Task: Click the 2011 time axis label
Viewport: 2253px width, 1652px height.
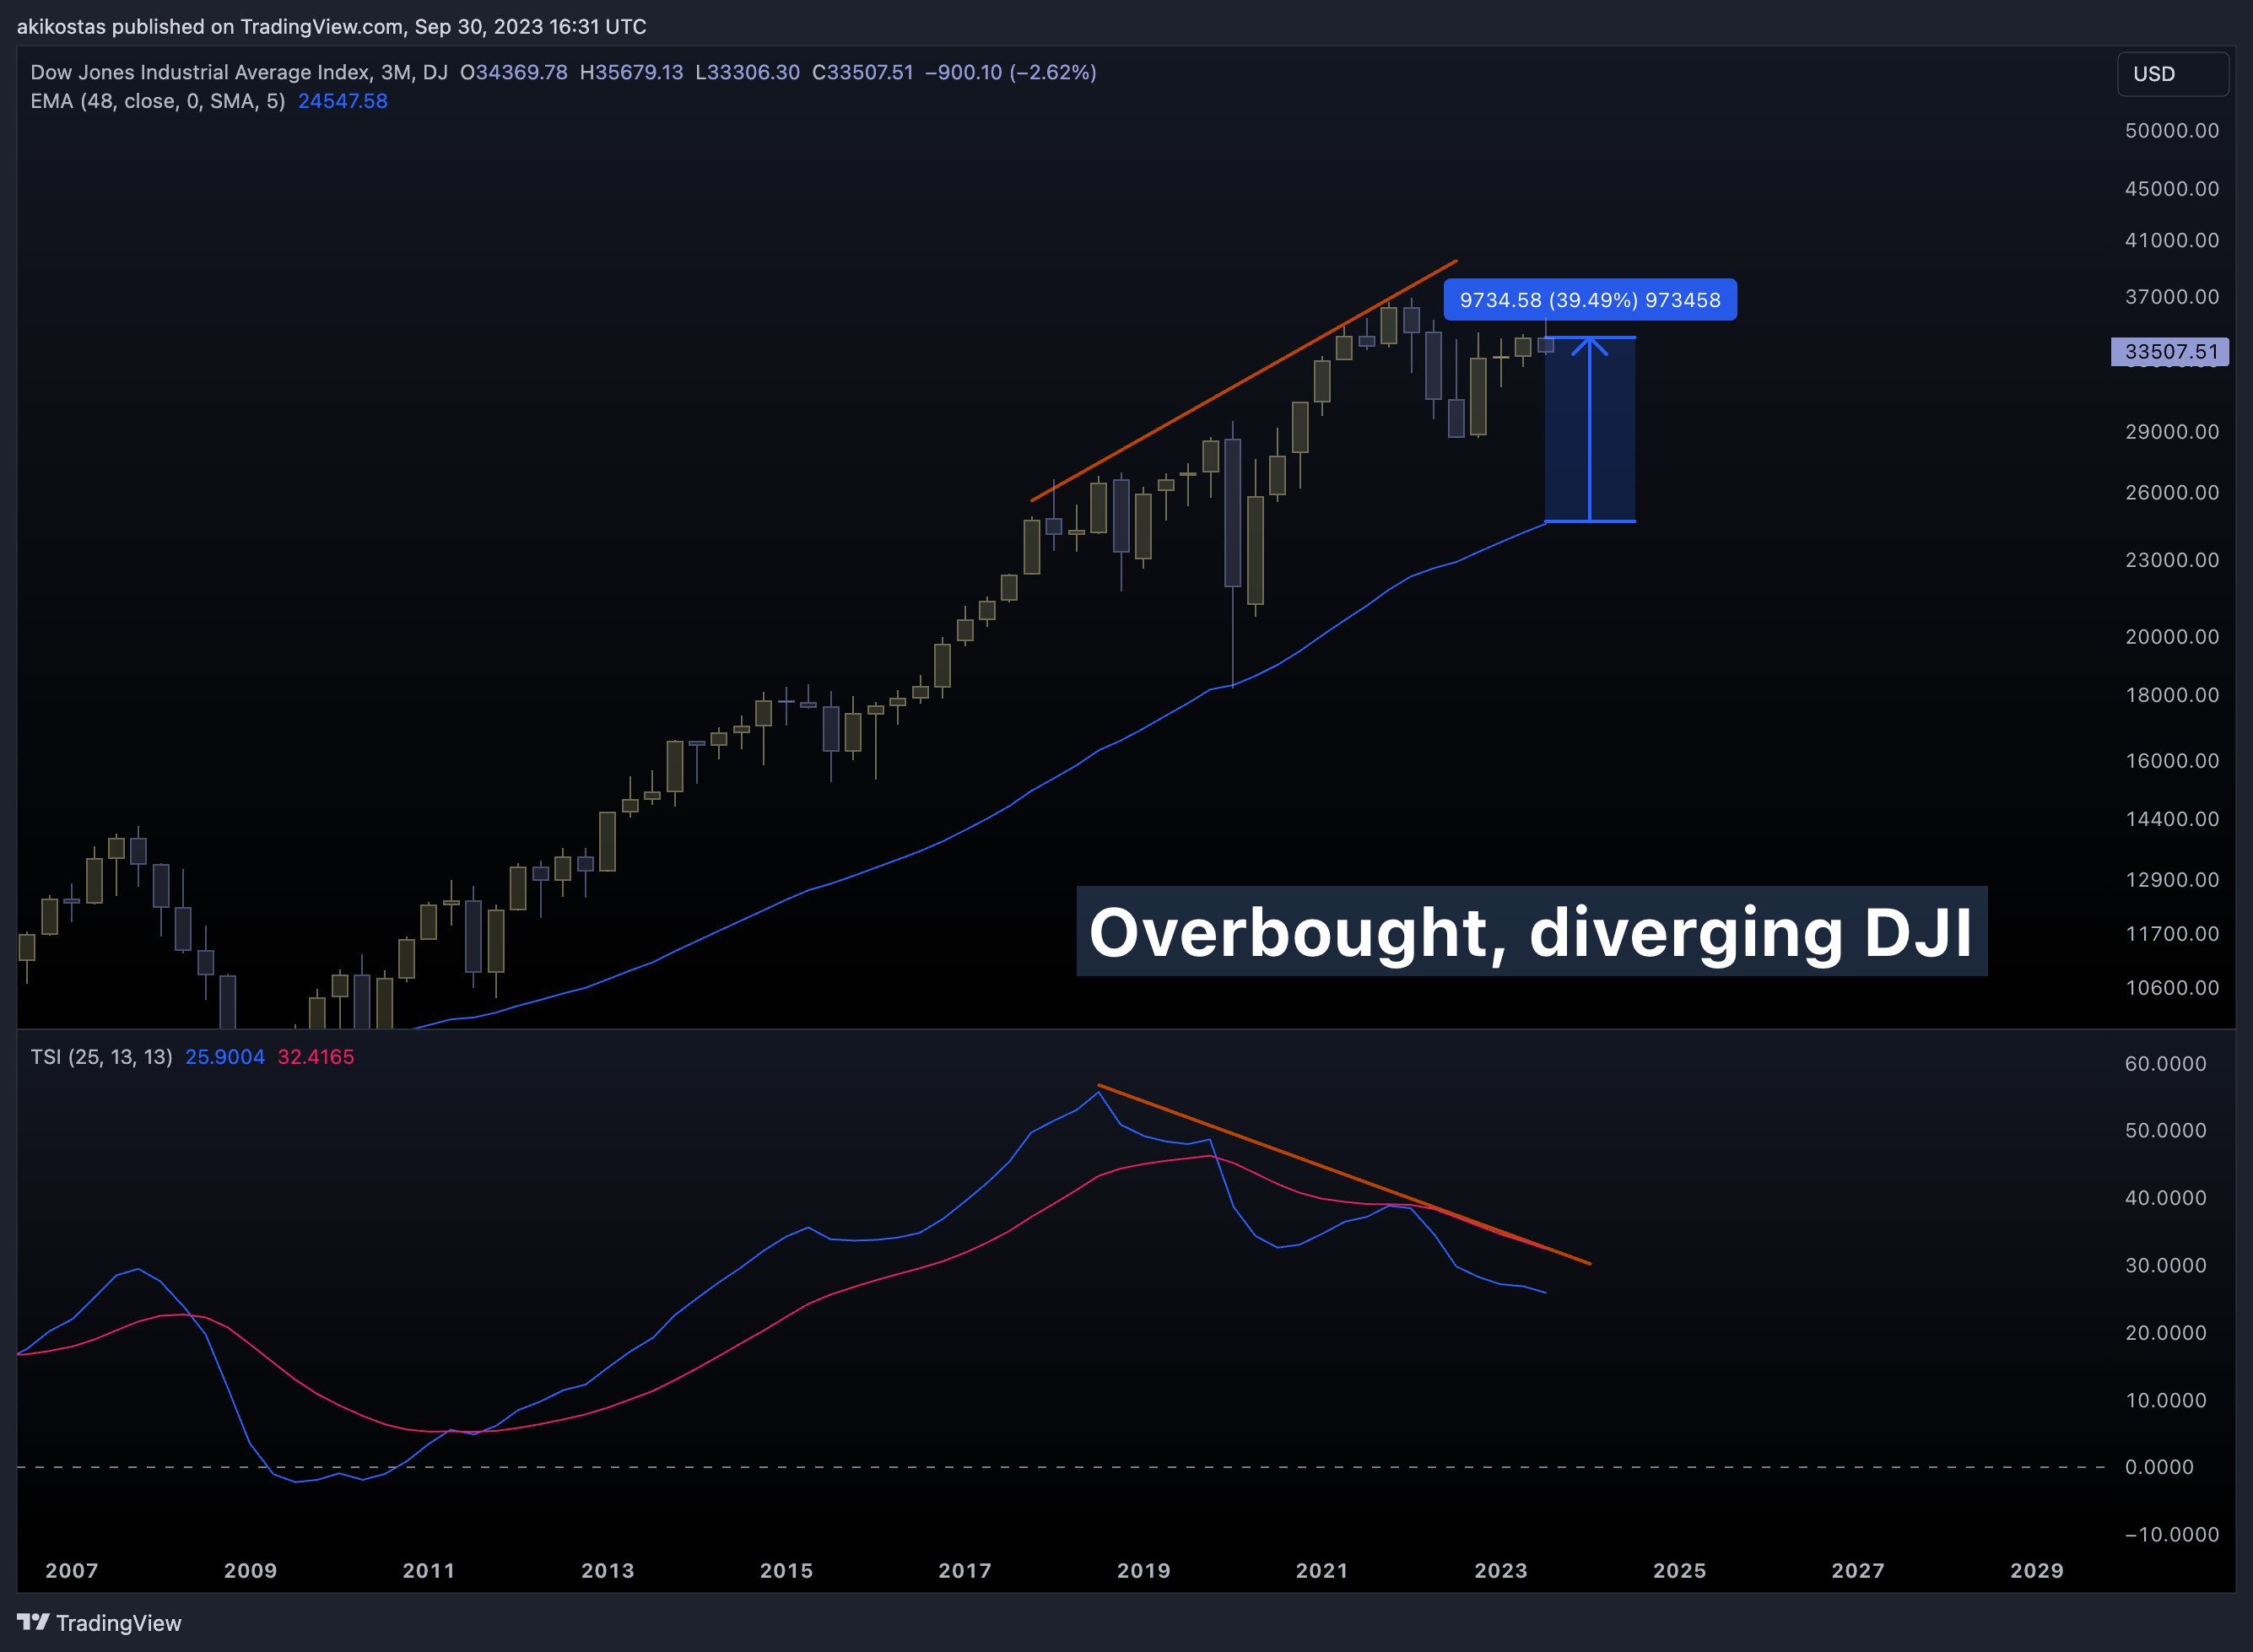Action: [429, 1571]
